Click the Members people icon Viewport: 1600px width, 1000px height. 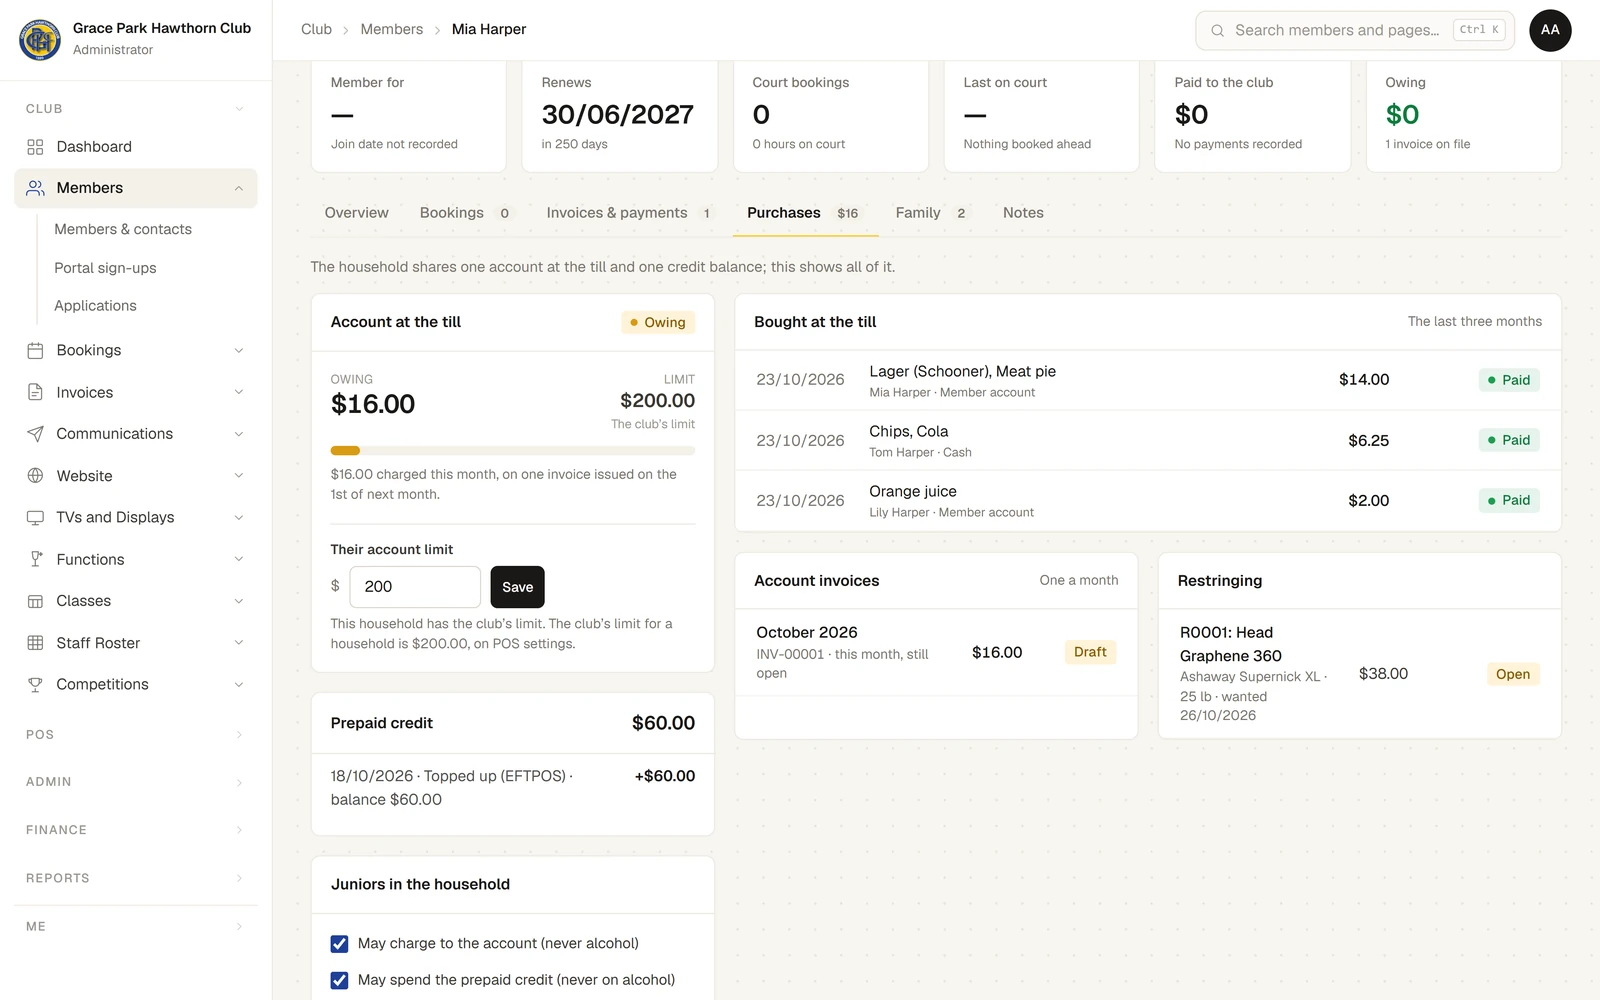tap(35, 188)
